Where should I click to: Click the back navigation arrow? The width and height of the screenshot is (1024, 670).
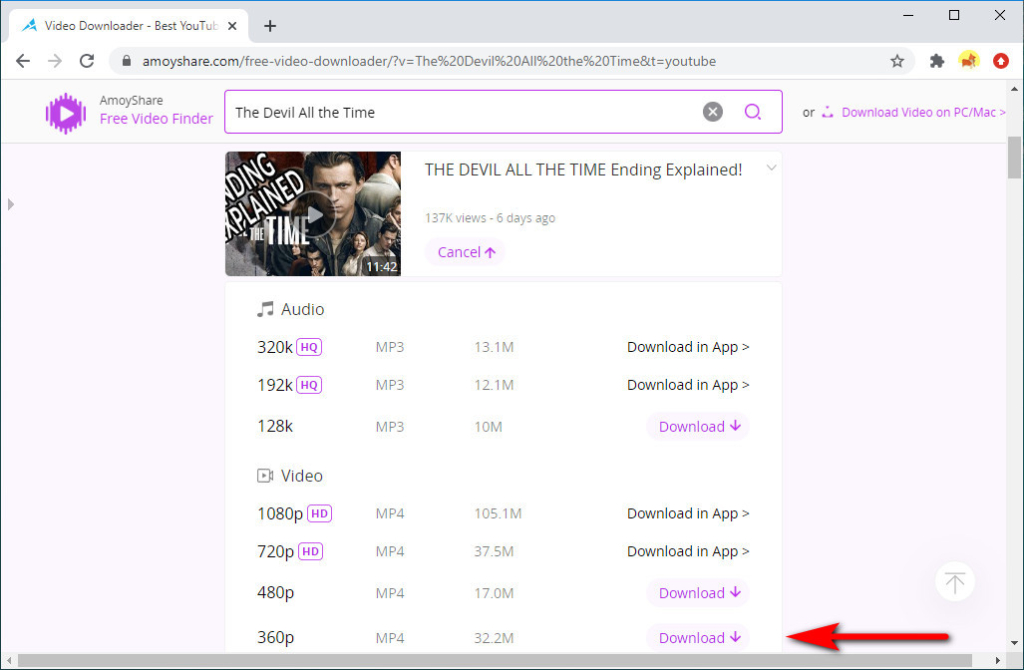point(23,60)
